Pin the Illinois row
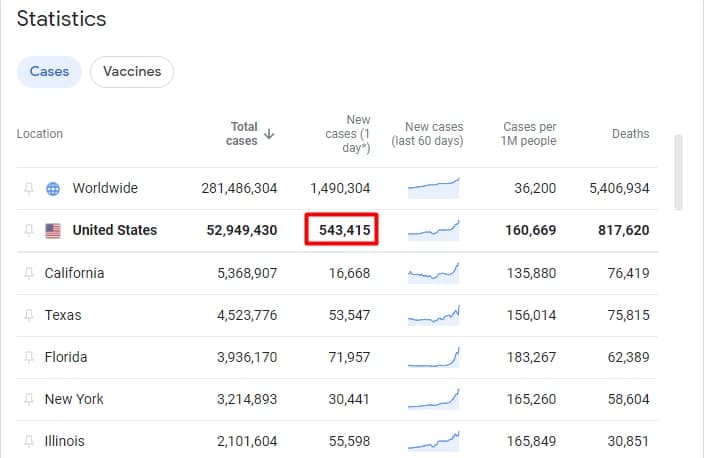 (x=29, y=441)
